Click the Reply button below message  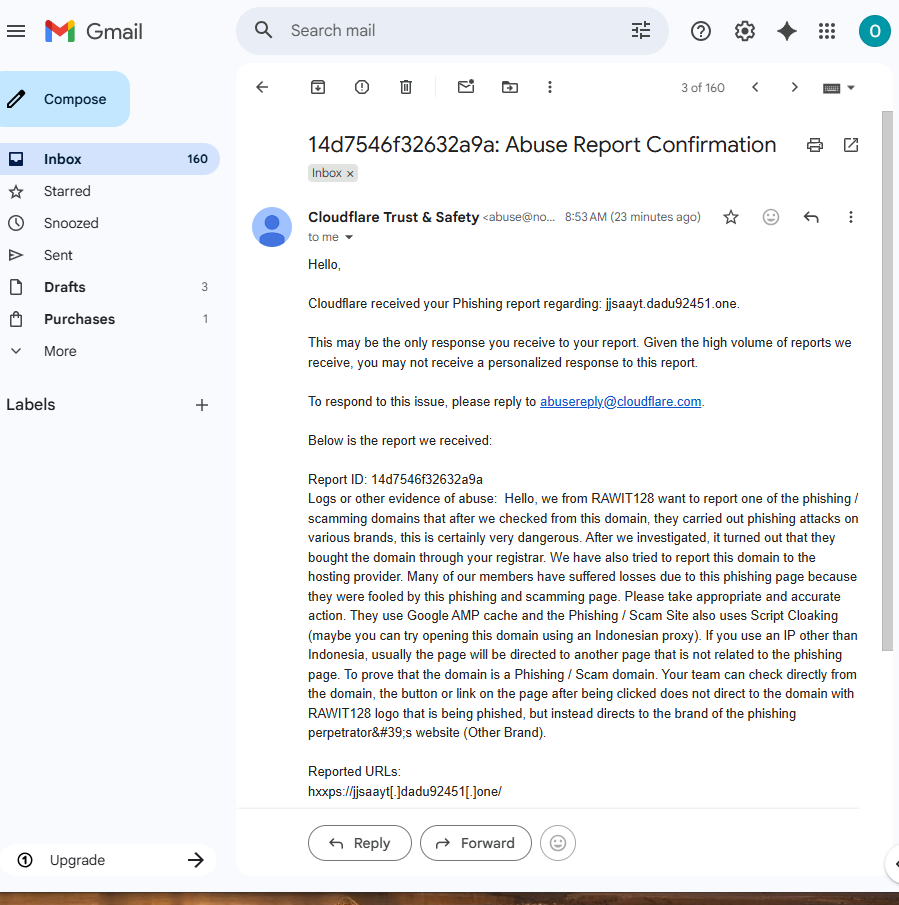point(359,843)
